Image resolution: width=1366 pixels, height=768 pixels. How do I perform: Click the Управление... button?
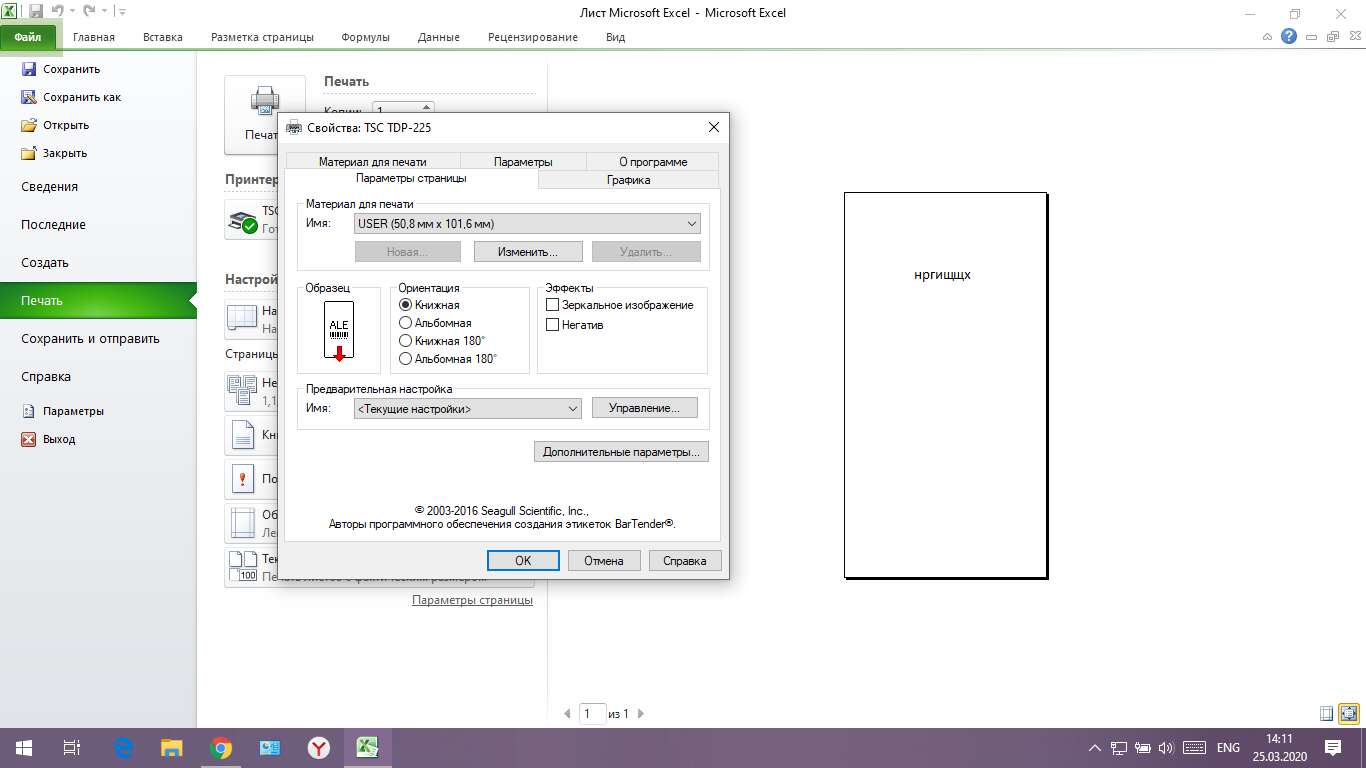pyautogui.click(x=645, y=408)
